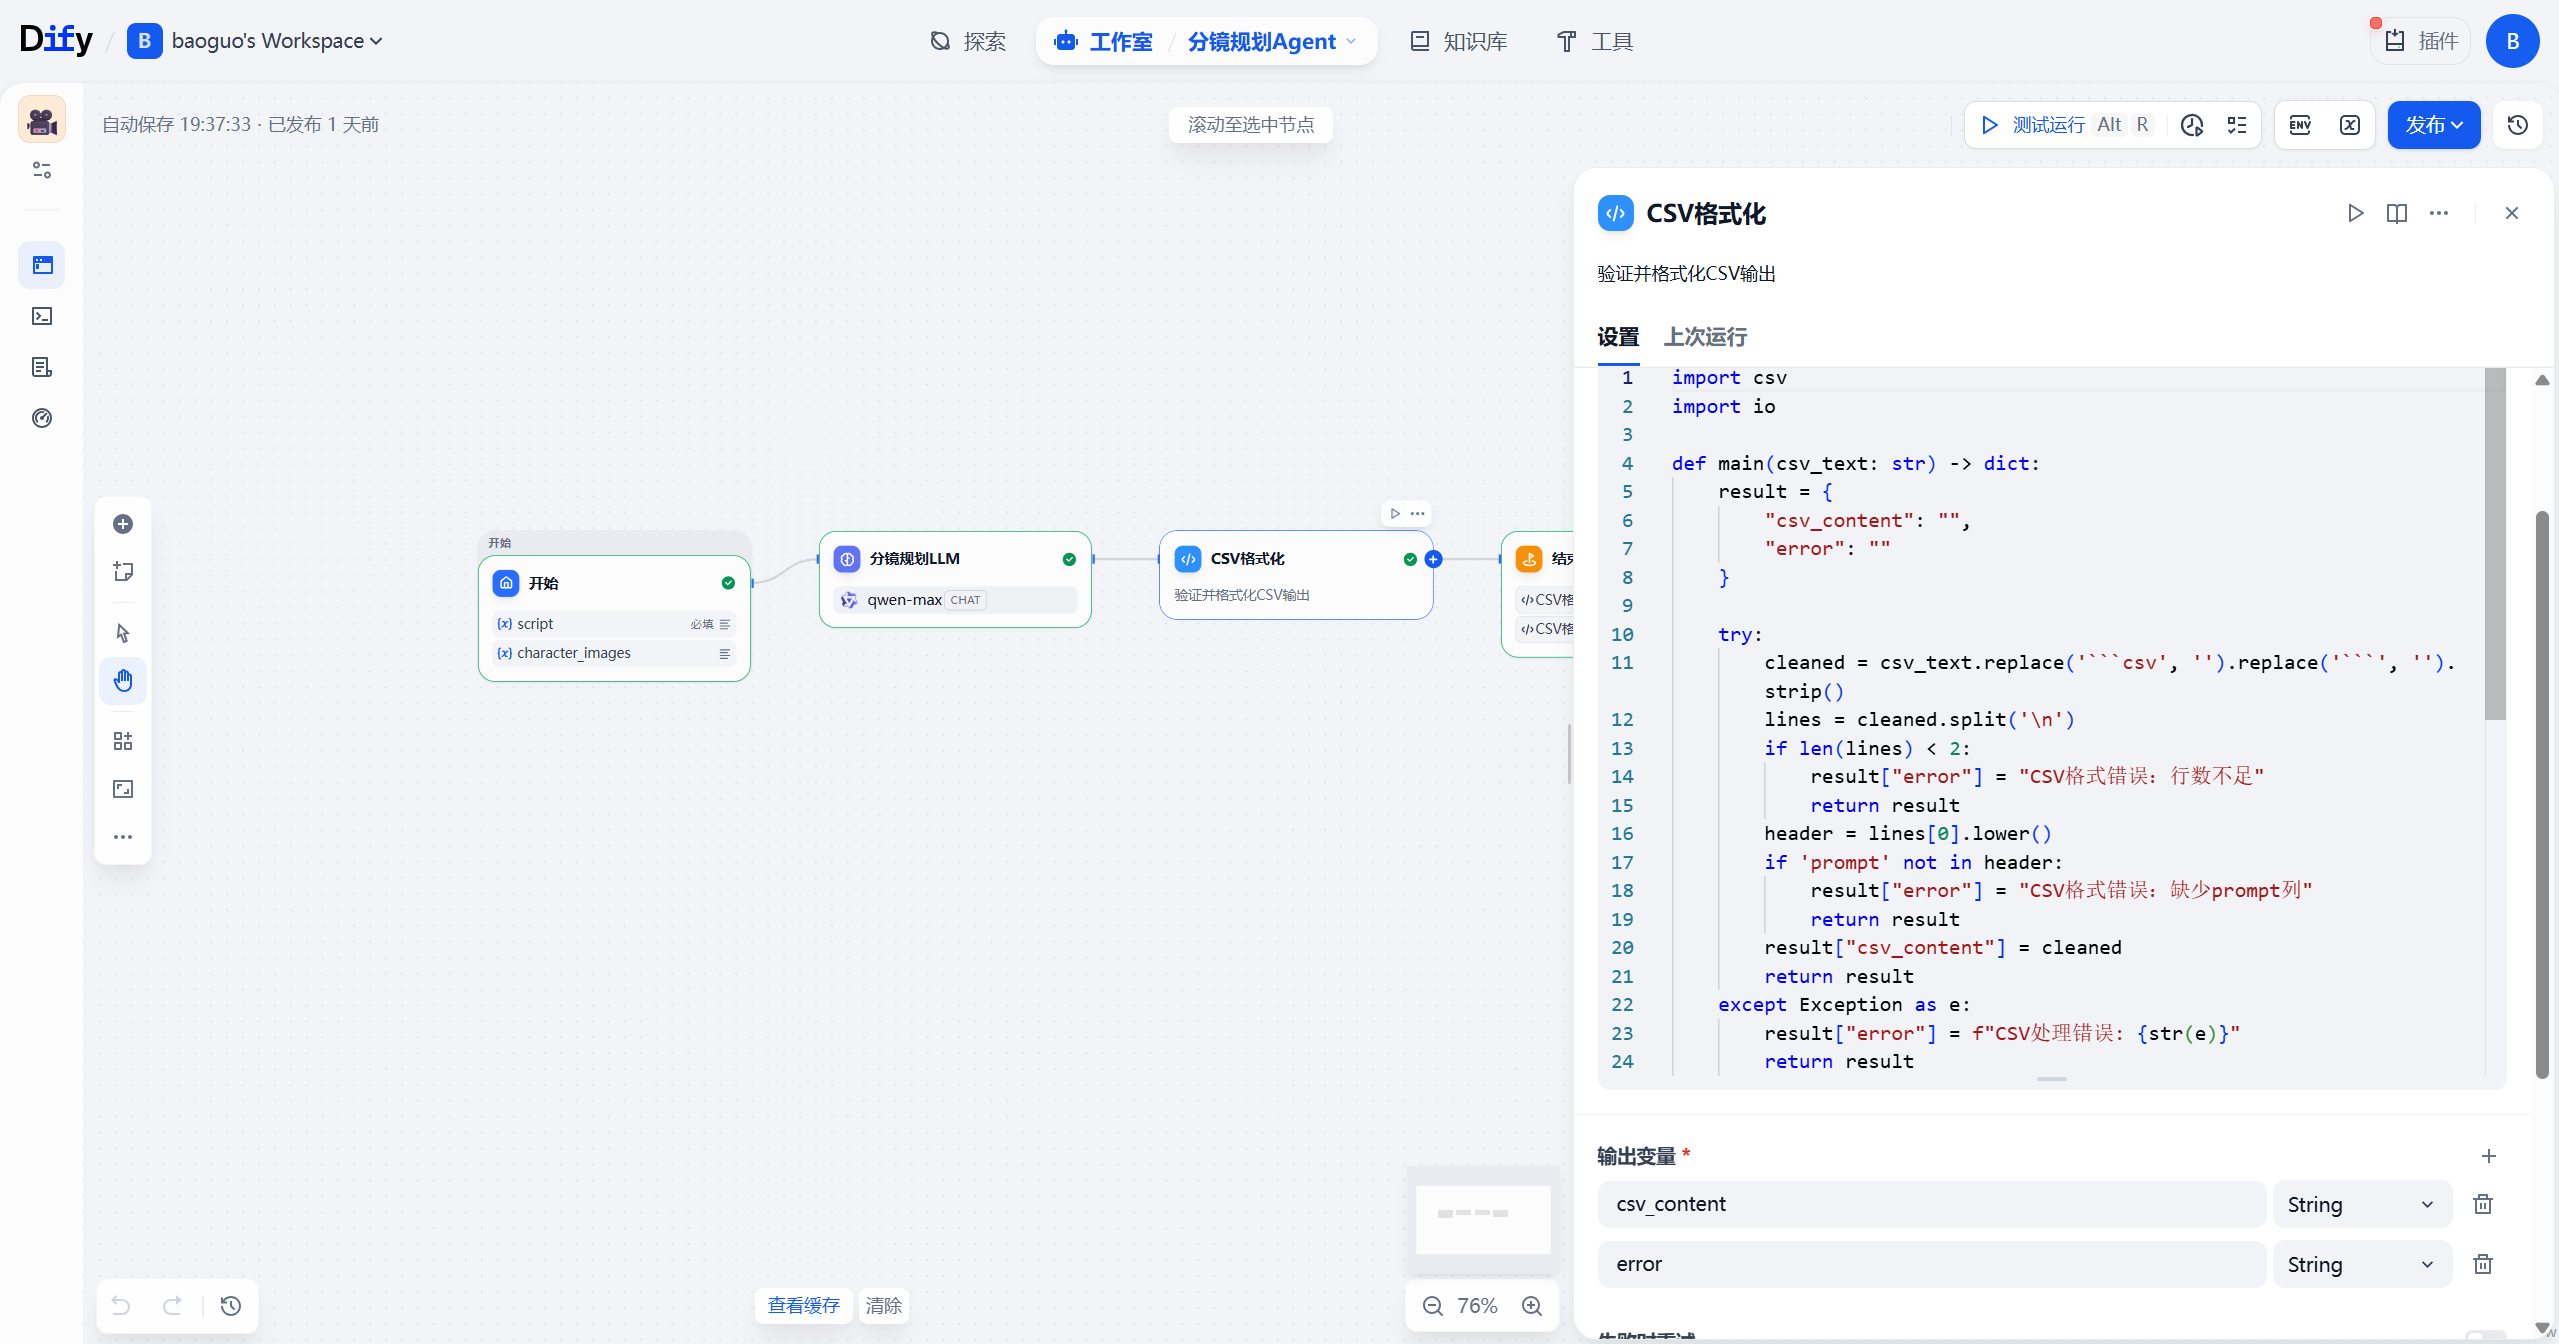This screenshot has height=1344, width=2559.
Task: Click the Dify logo
Action: (x=56, y=40)
